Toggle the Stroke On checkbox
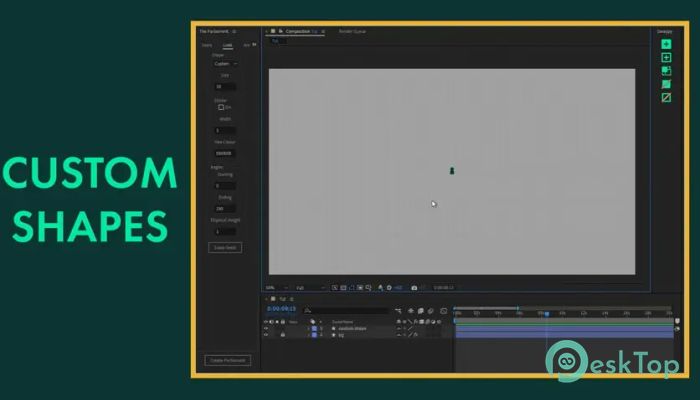The height and width of the screenshot is (400, 700). [221, 108]
